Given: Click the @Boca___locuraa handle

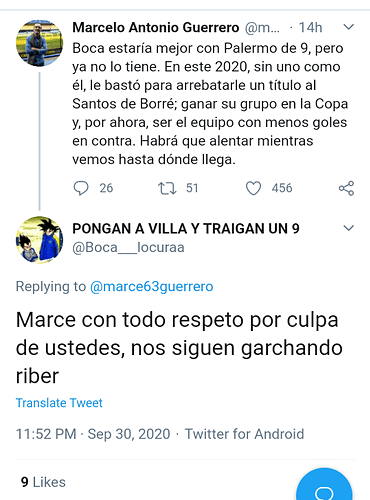Looking at the screenshot, I should tap(128, 247).
